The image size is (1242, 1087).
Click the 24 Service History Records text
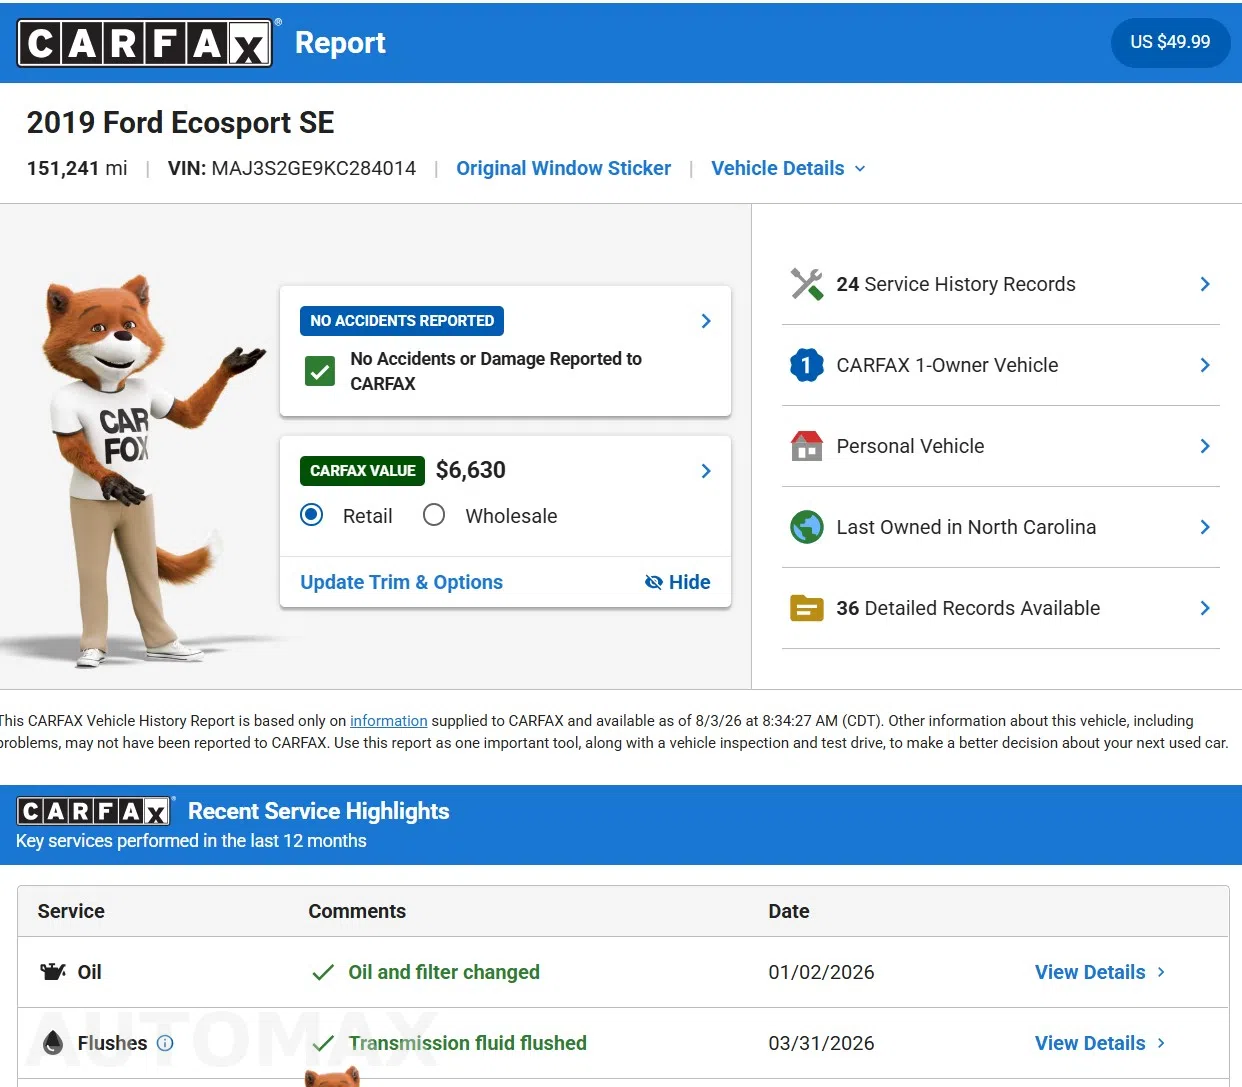pyautogui.click(x=956, y=284)
